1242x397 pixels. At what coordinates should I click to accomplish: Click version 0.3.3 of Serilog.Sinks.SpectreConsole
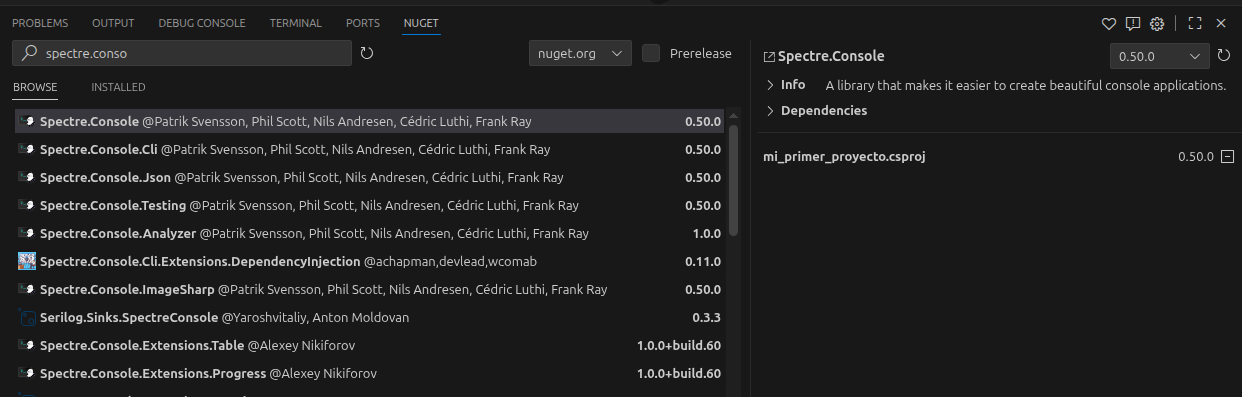pyautogui.click(x=707, y=318)
